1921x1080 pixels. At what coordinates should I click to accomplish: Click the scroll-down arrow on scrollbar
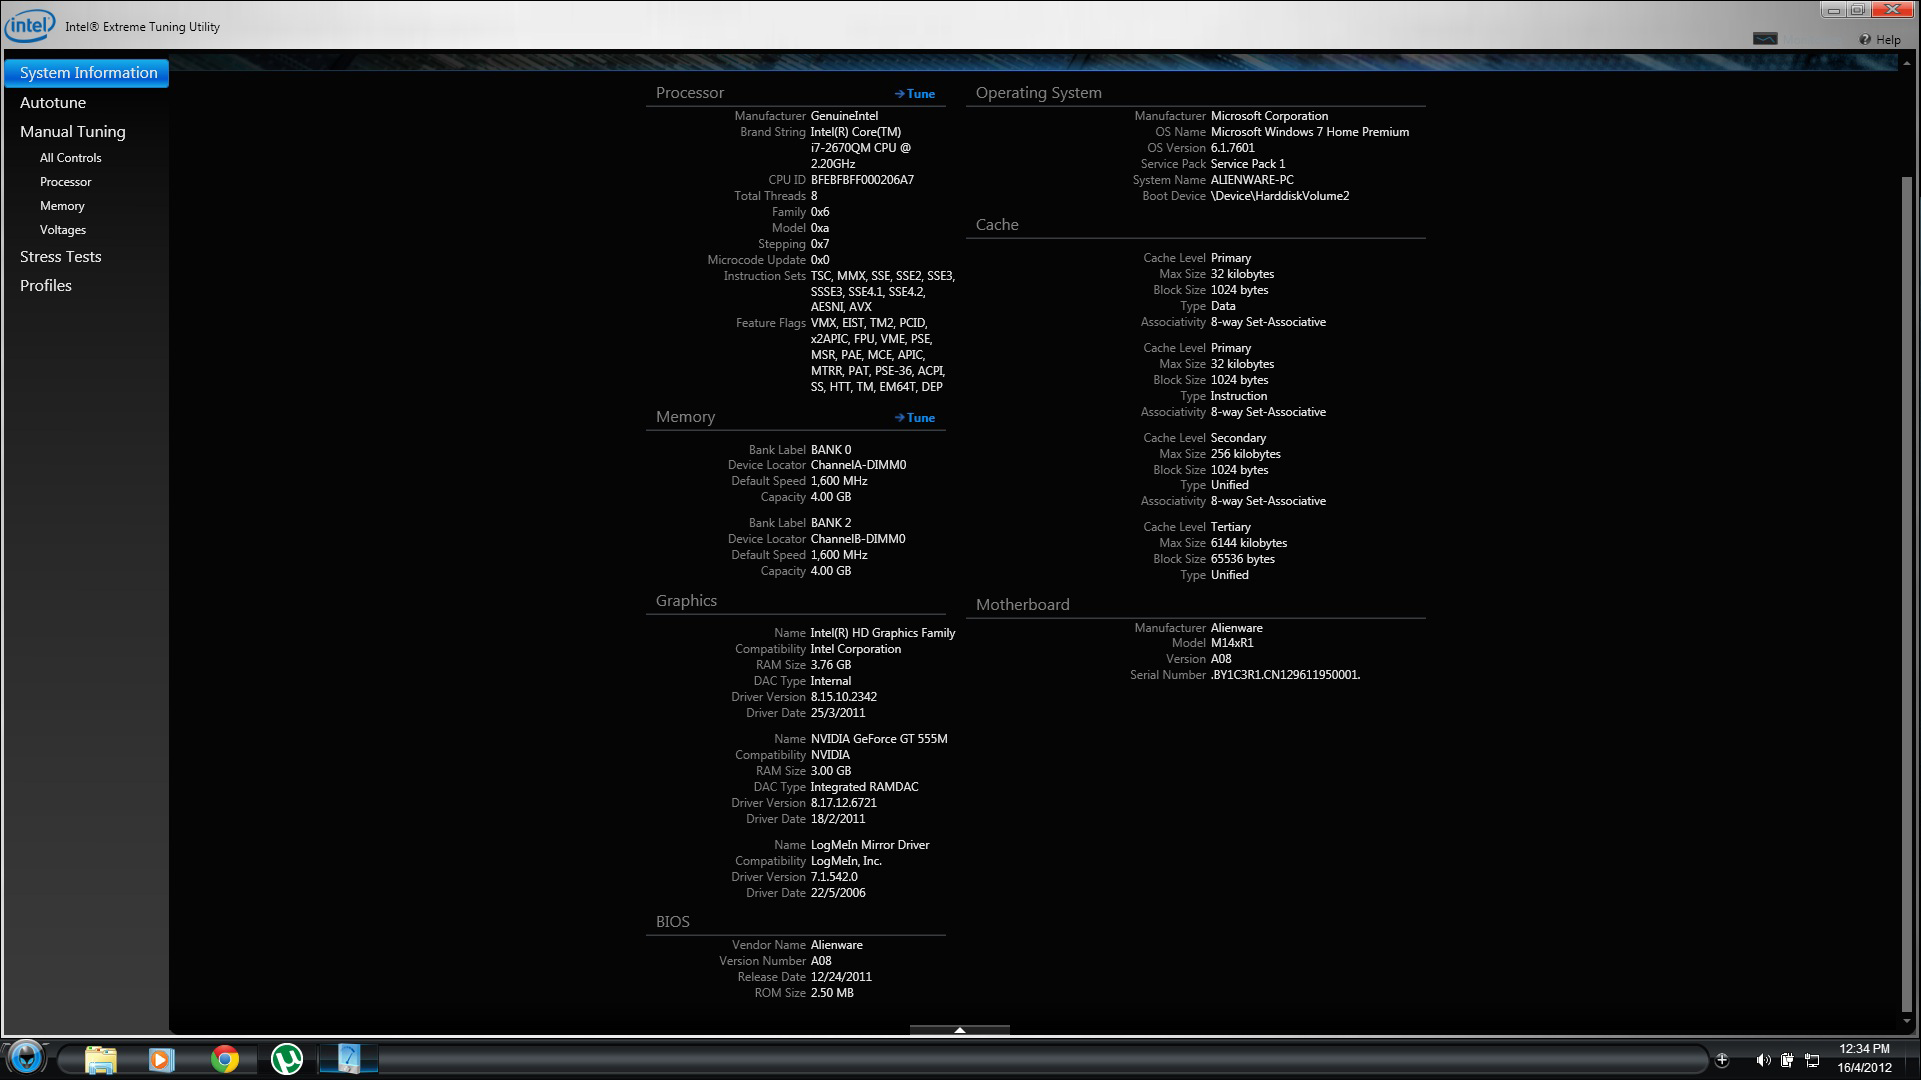coord(1907,1023)
